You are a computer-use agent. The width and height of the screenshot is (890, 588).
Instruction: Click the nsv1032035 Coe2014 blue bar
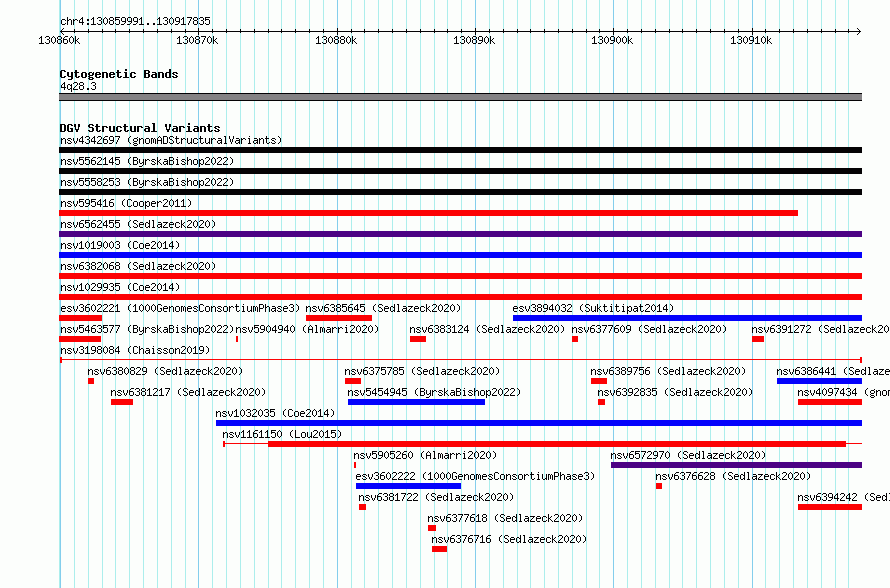(x=539, y=423)
